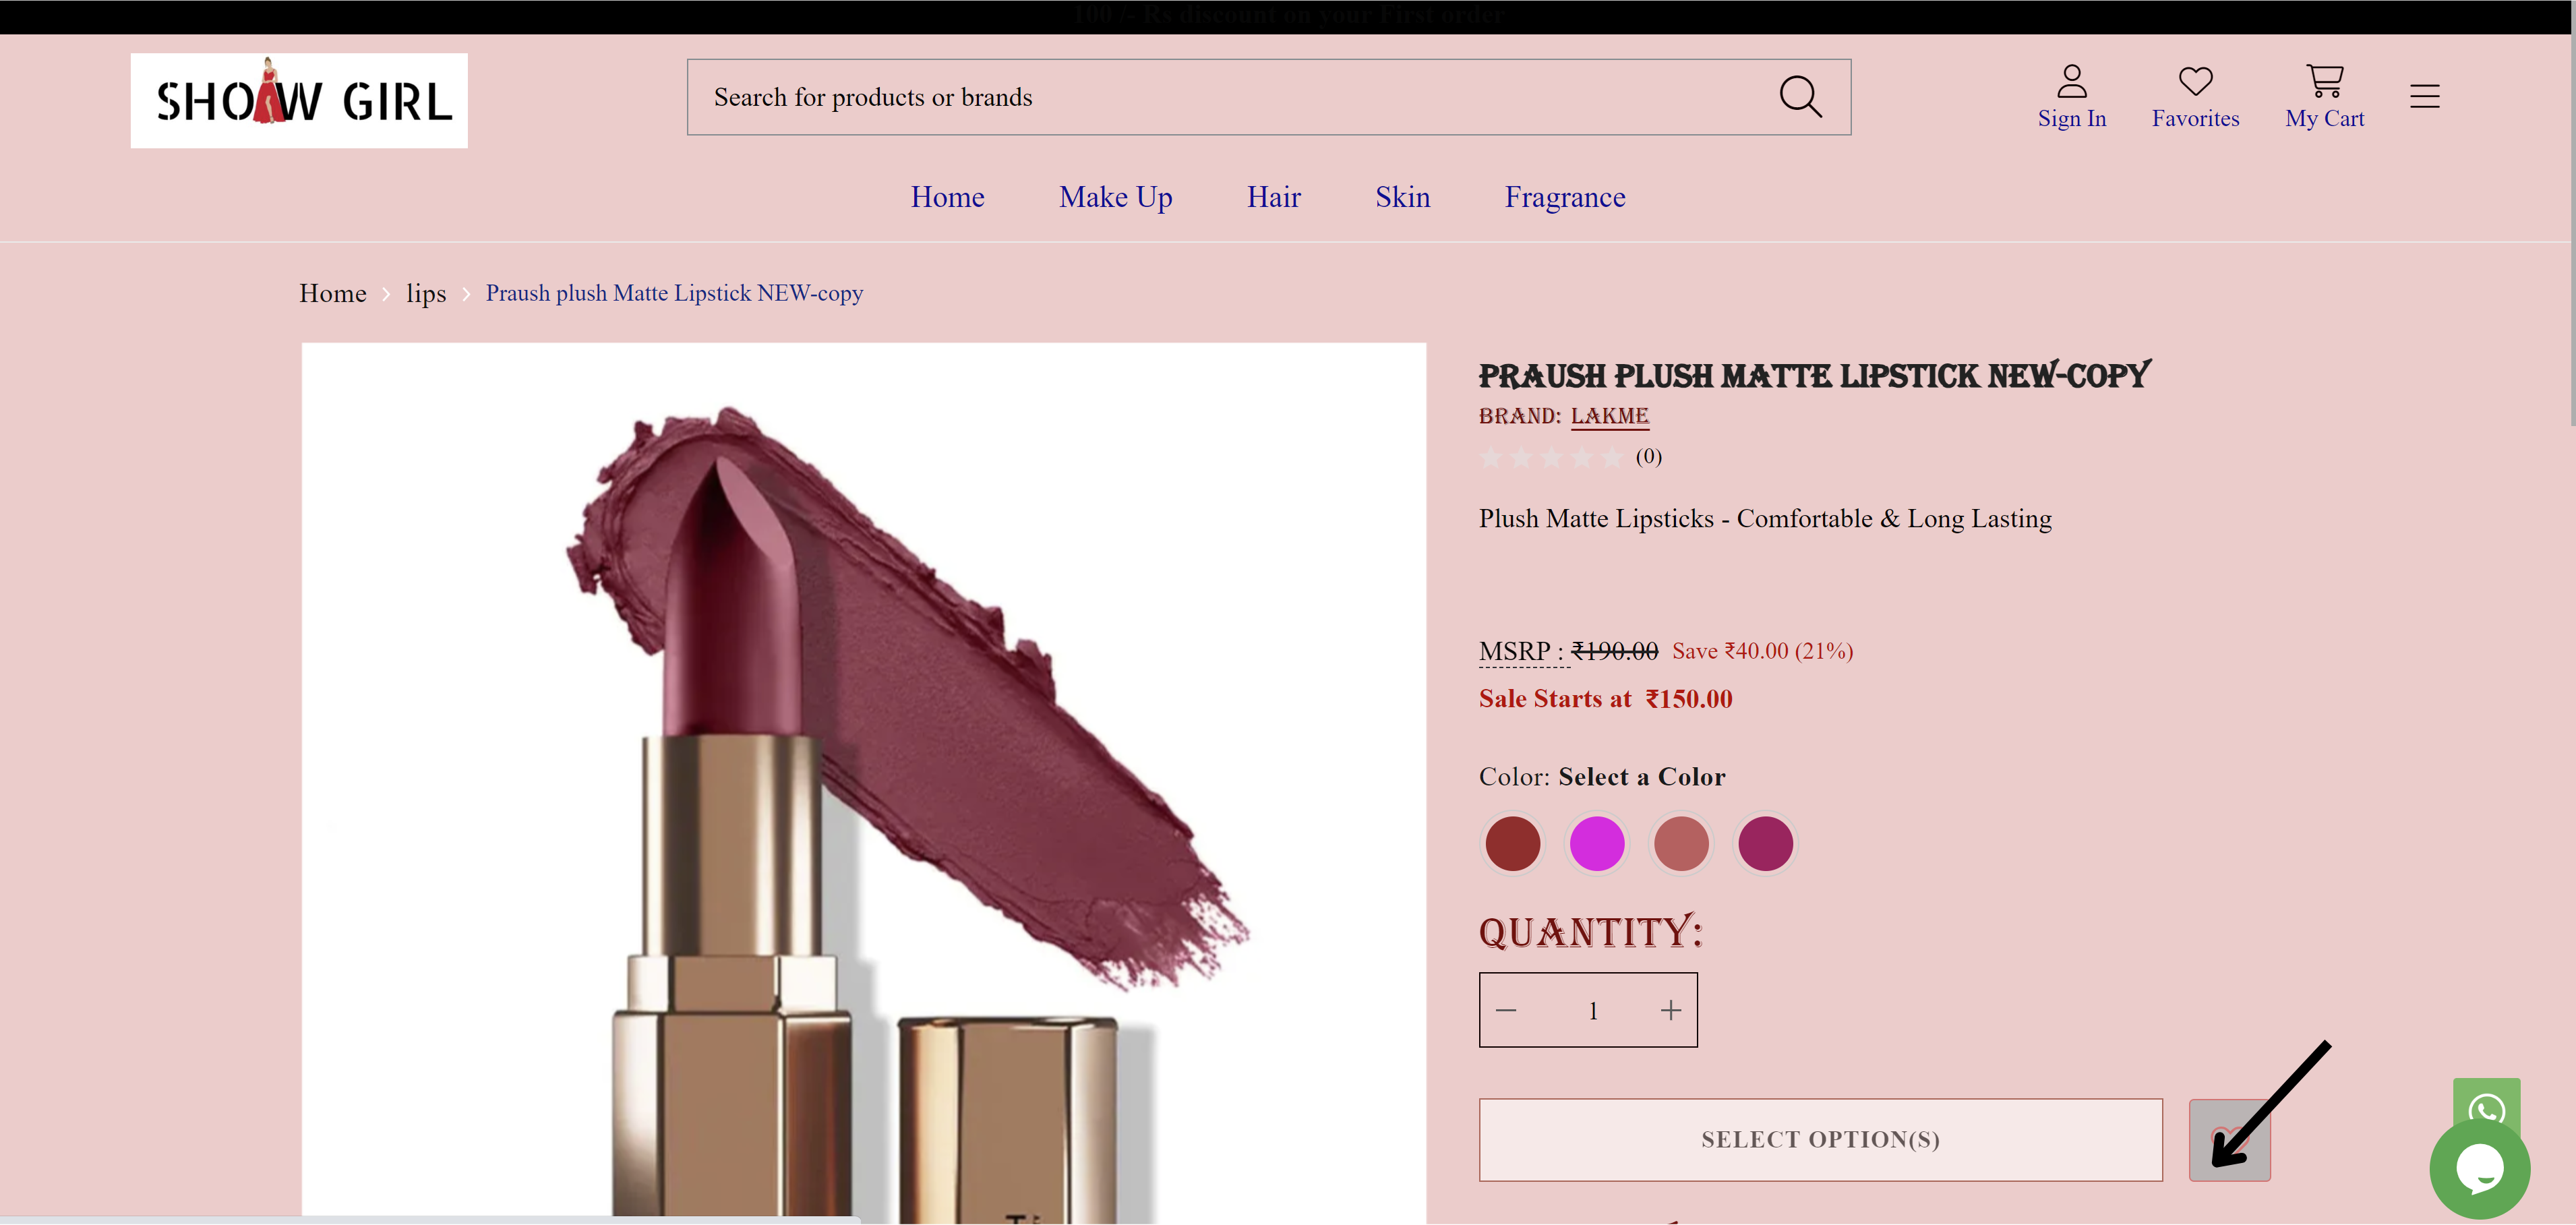Click the Save ₹40.00 (21%) text
Viewport: 2576px width, 1225px height.
tap(1762, 651)
